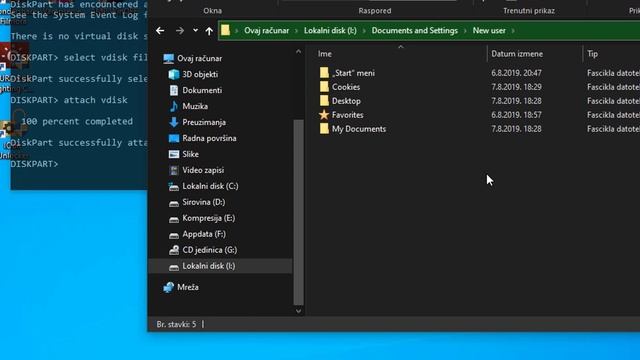Screen dimensions: 640x360
Task: Click the Preuzimanja download arrow icon
Action: click(174, 122)
